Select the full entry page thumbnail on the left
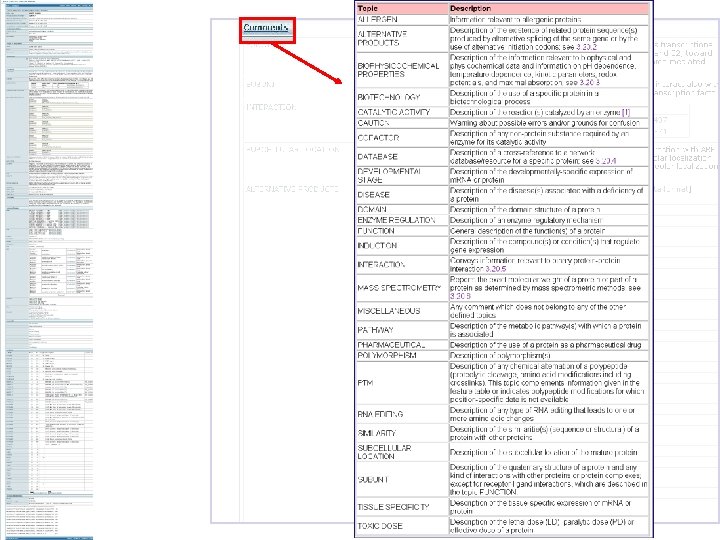The height and width of the screenshot is (540, 720). coord(49,272)
